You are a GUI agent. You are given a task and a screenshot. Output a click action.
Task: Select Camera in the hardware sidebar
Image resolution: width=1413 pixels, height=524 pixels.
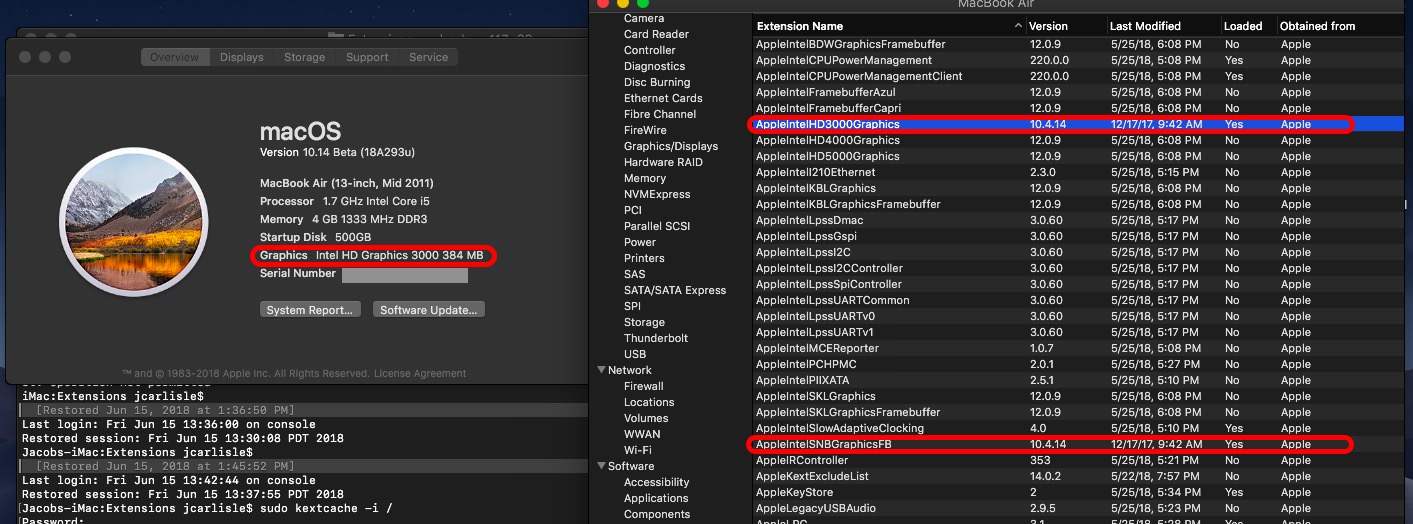coord(644,18)
